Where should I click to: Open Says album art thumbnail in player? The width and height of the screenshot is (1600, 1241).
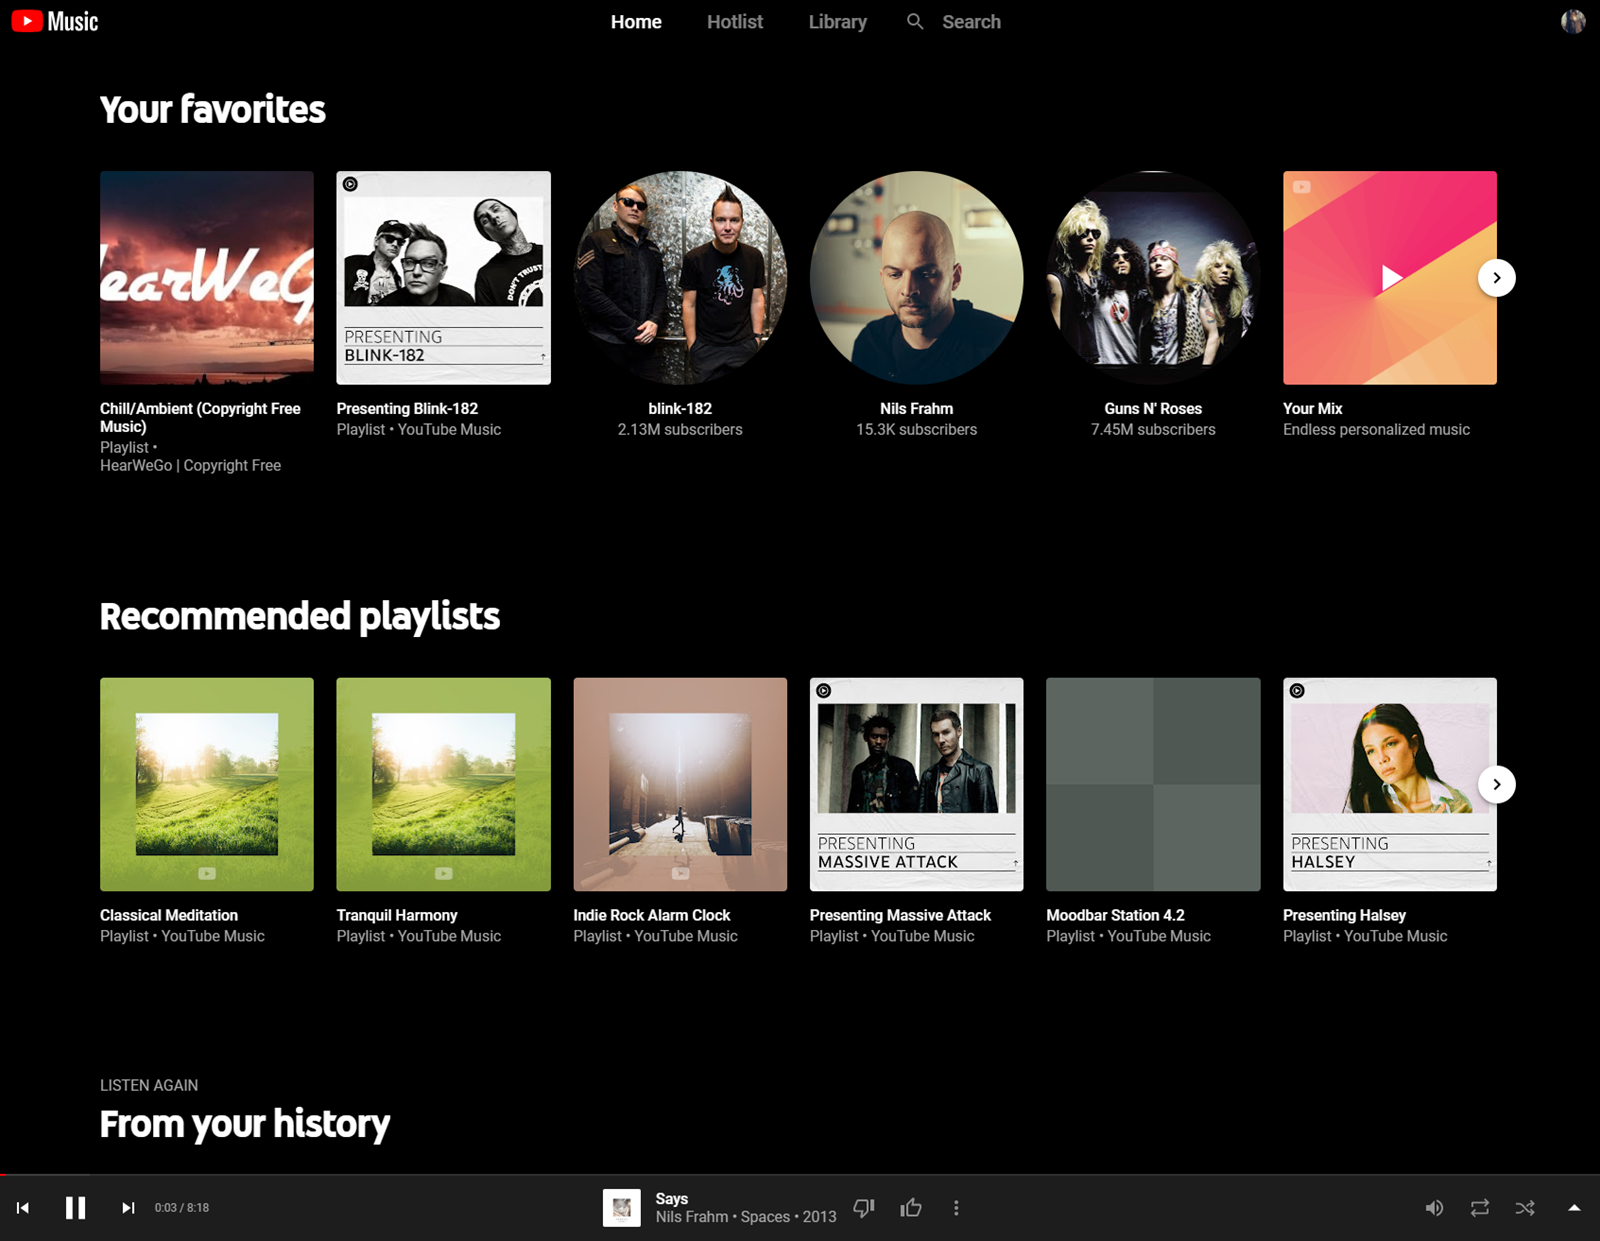tap(621, 1208)
